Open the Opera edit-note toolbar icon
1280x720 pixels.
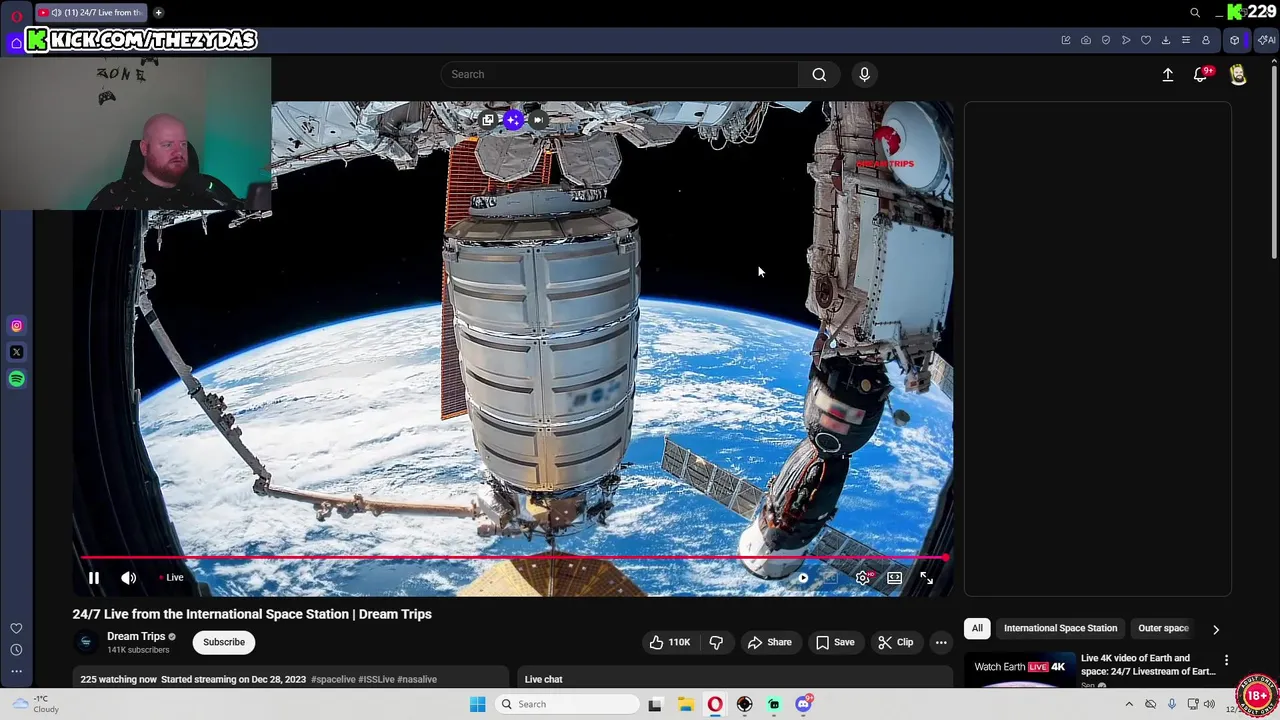(x=1066, y=40)
